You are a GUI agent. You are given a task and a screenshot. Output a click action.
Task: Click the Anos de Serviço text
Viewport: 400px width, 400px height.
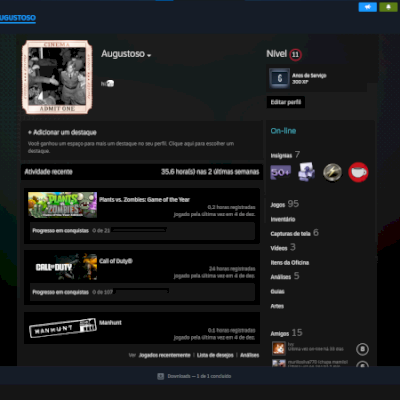309,76
